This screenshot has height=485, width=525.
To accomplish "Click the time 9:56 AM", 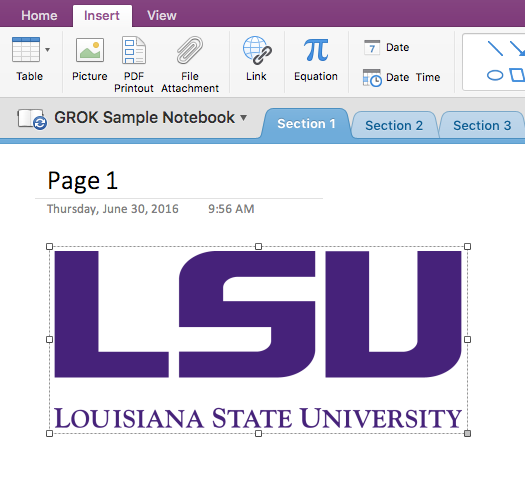I will coord(231,209).
